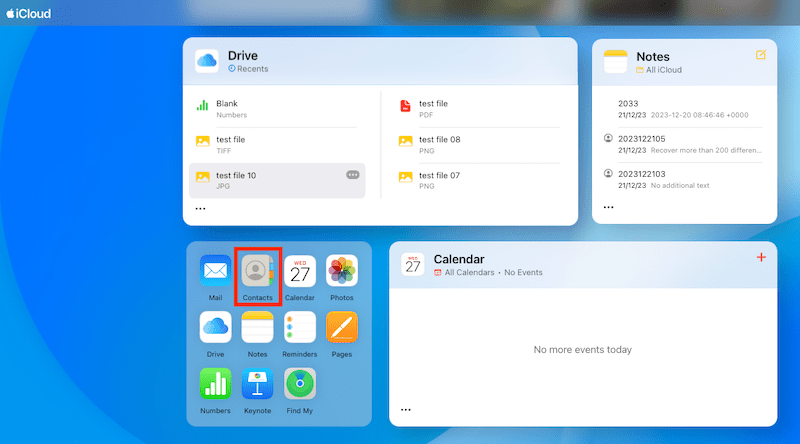Launch the Photos app
Image resolution: width=800 pixels, height=444 pixels.
click(342, 271)
